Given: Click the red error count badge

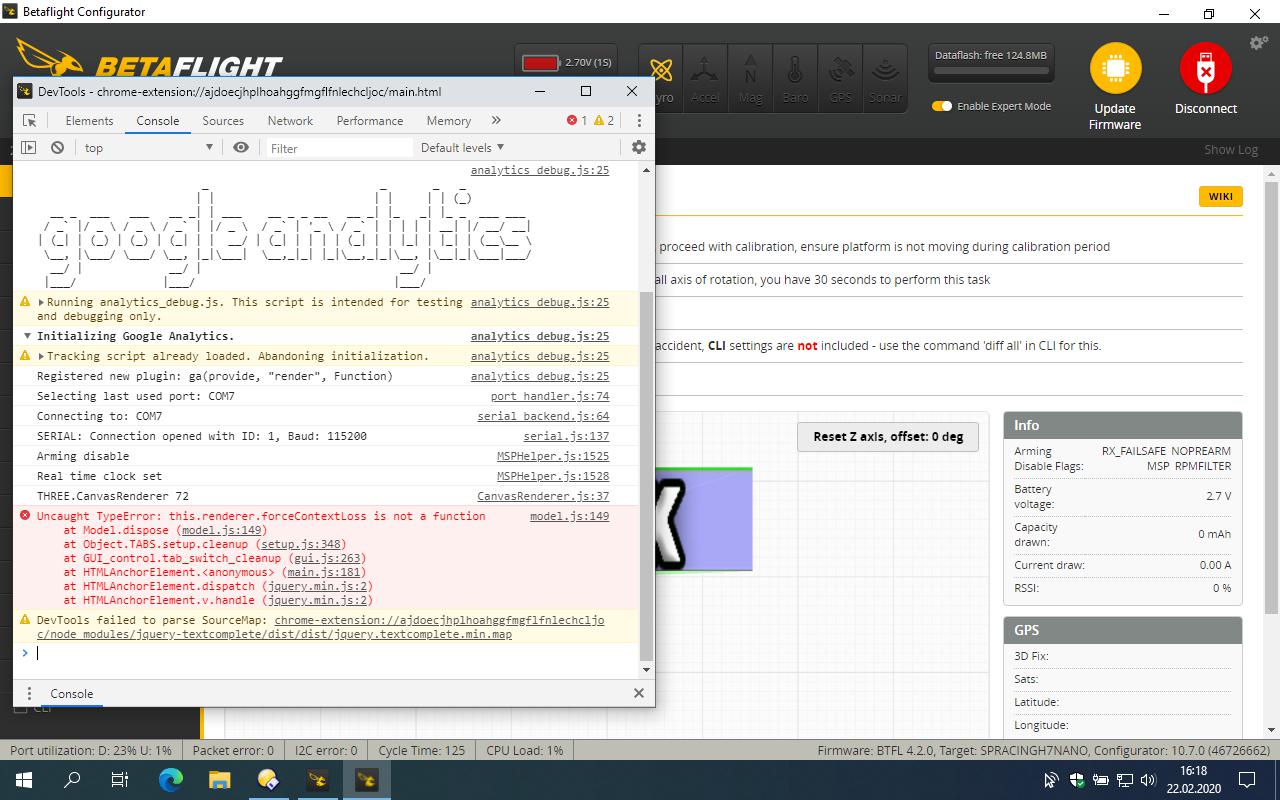Looking at the screenshot, I should point(577,120).
